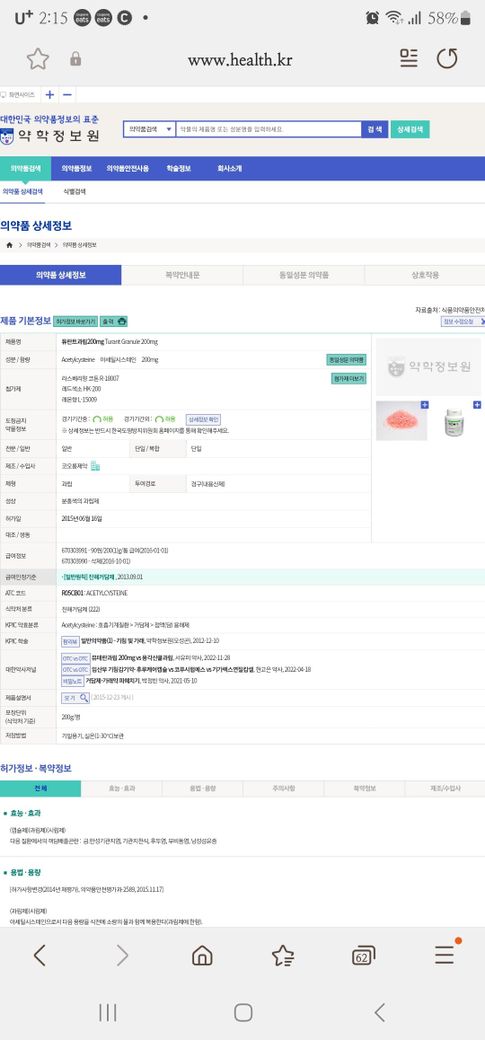Switch to the 상호작용 tab

coord(425,275)
